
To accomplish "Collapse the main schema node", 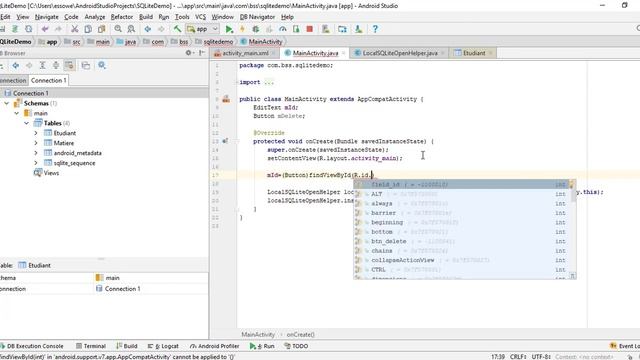I will (x=17, y=113).
